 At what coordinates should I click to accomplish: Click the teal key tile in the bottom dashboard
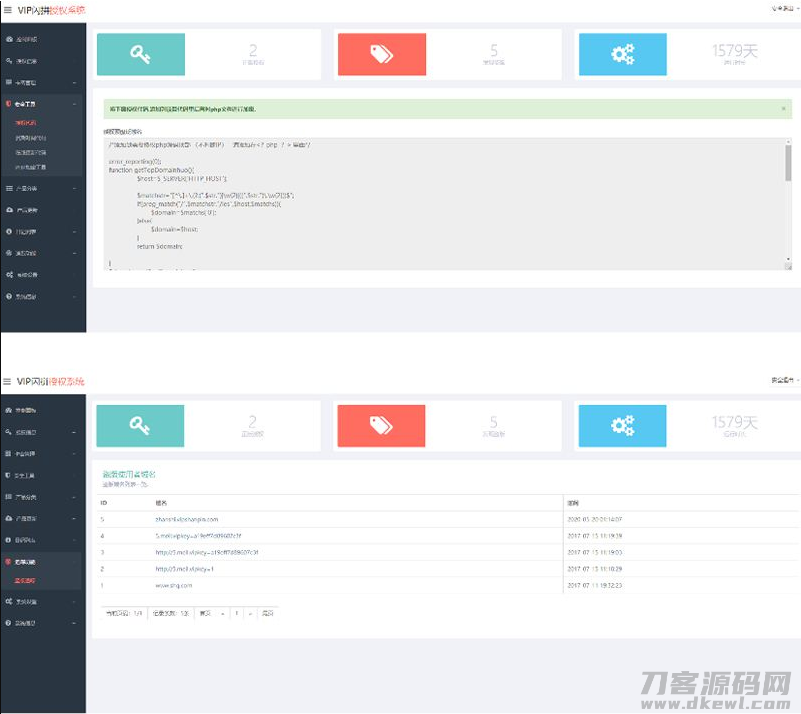pos(140,426)
